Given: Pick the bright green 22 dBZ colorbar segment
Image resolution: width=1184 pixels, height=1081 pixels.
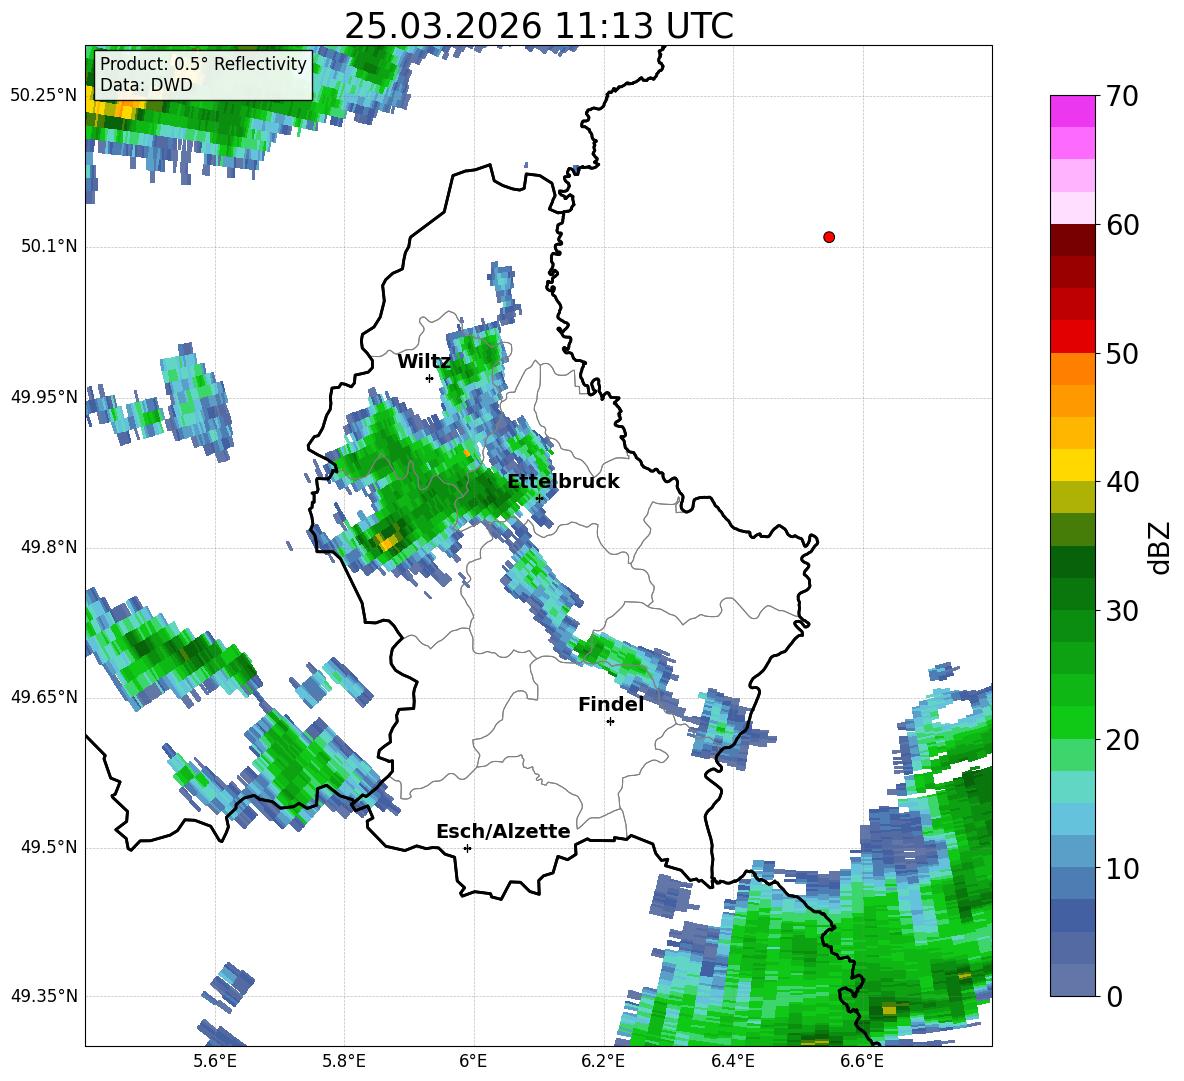Looking at the screenshot, I should 1072,722.
